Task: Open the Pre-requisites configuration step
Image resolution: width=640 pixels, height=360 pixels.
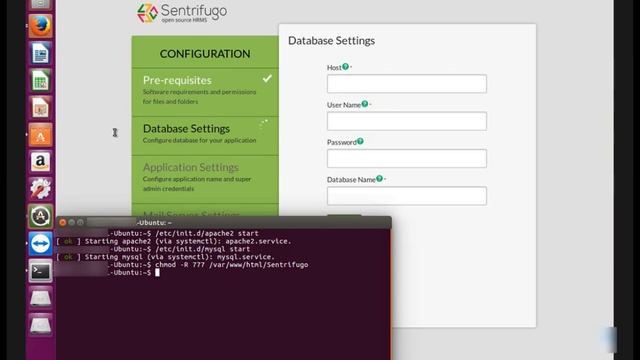Action: pos(205,92)
